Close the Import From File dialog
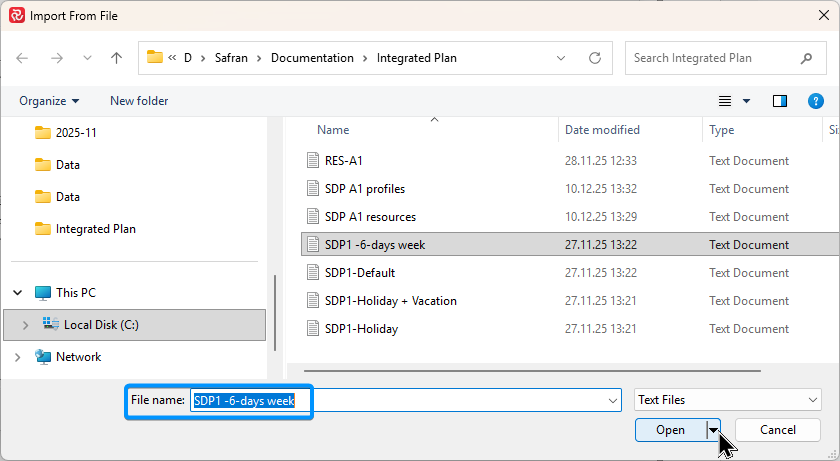 [824, 16]
